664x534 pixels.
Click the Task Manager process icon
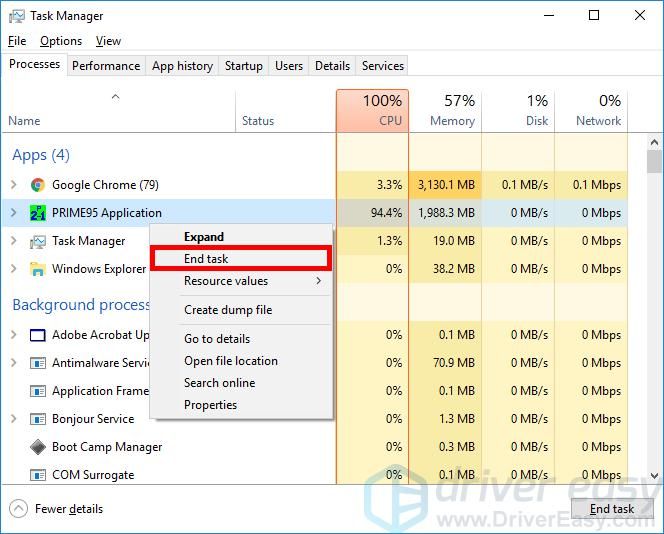pyautogui.click(x=38, y=241)
